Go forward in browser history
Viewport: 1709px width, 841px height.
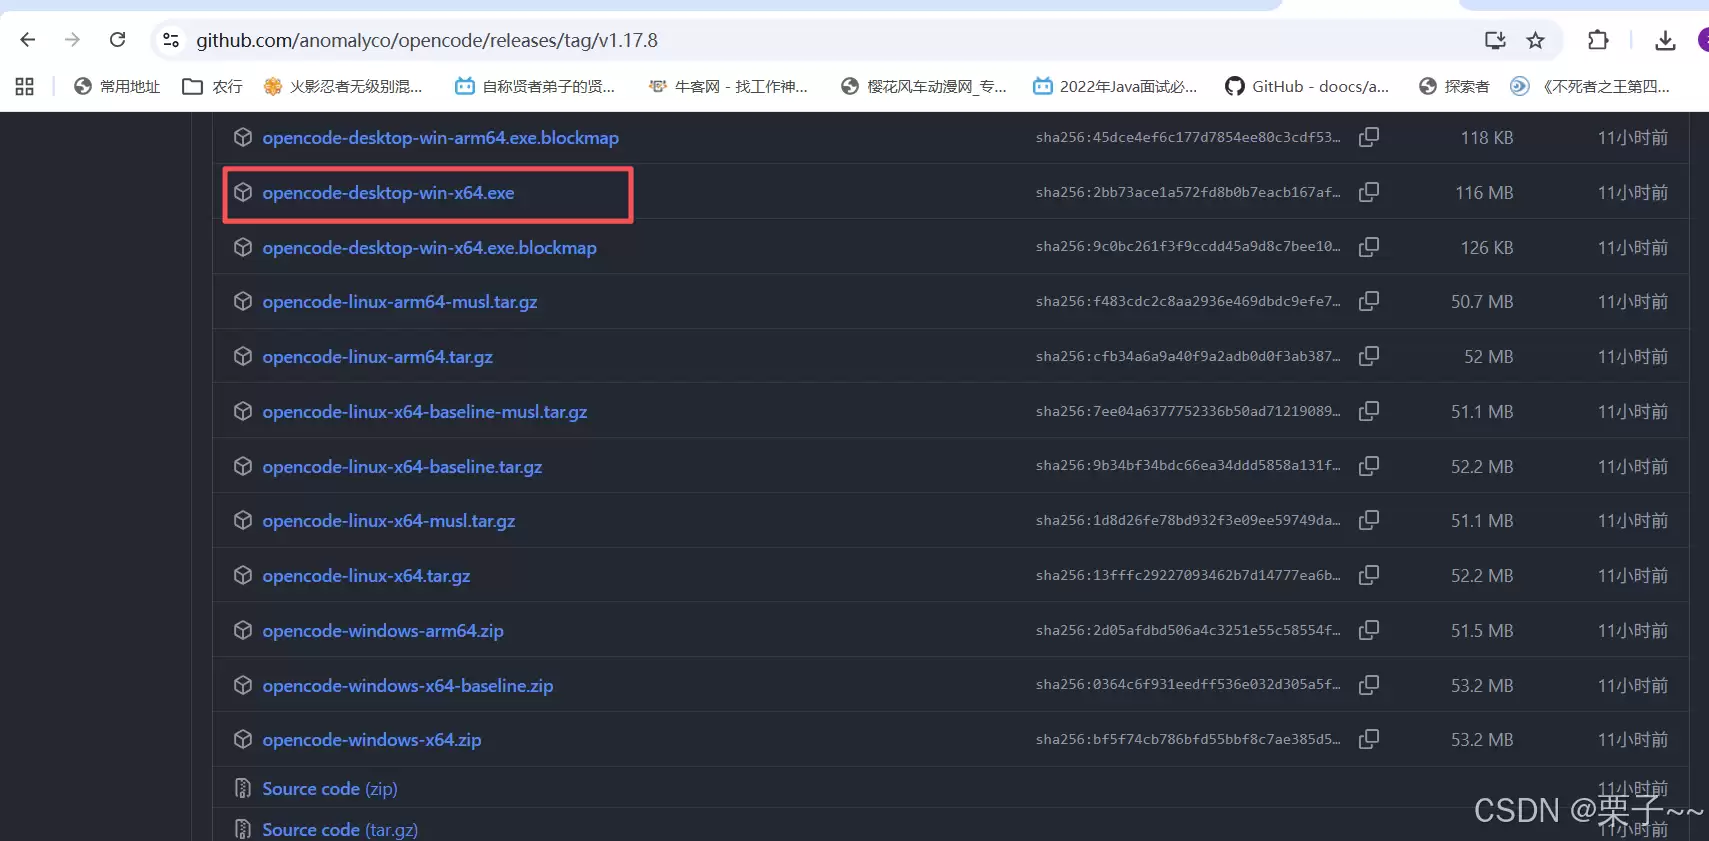[72, 40]
